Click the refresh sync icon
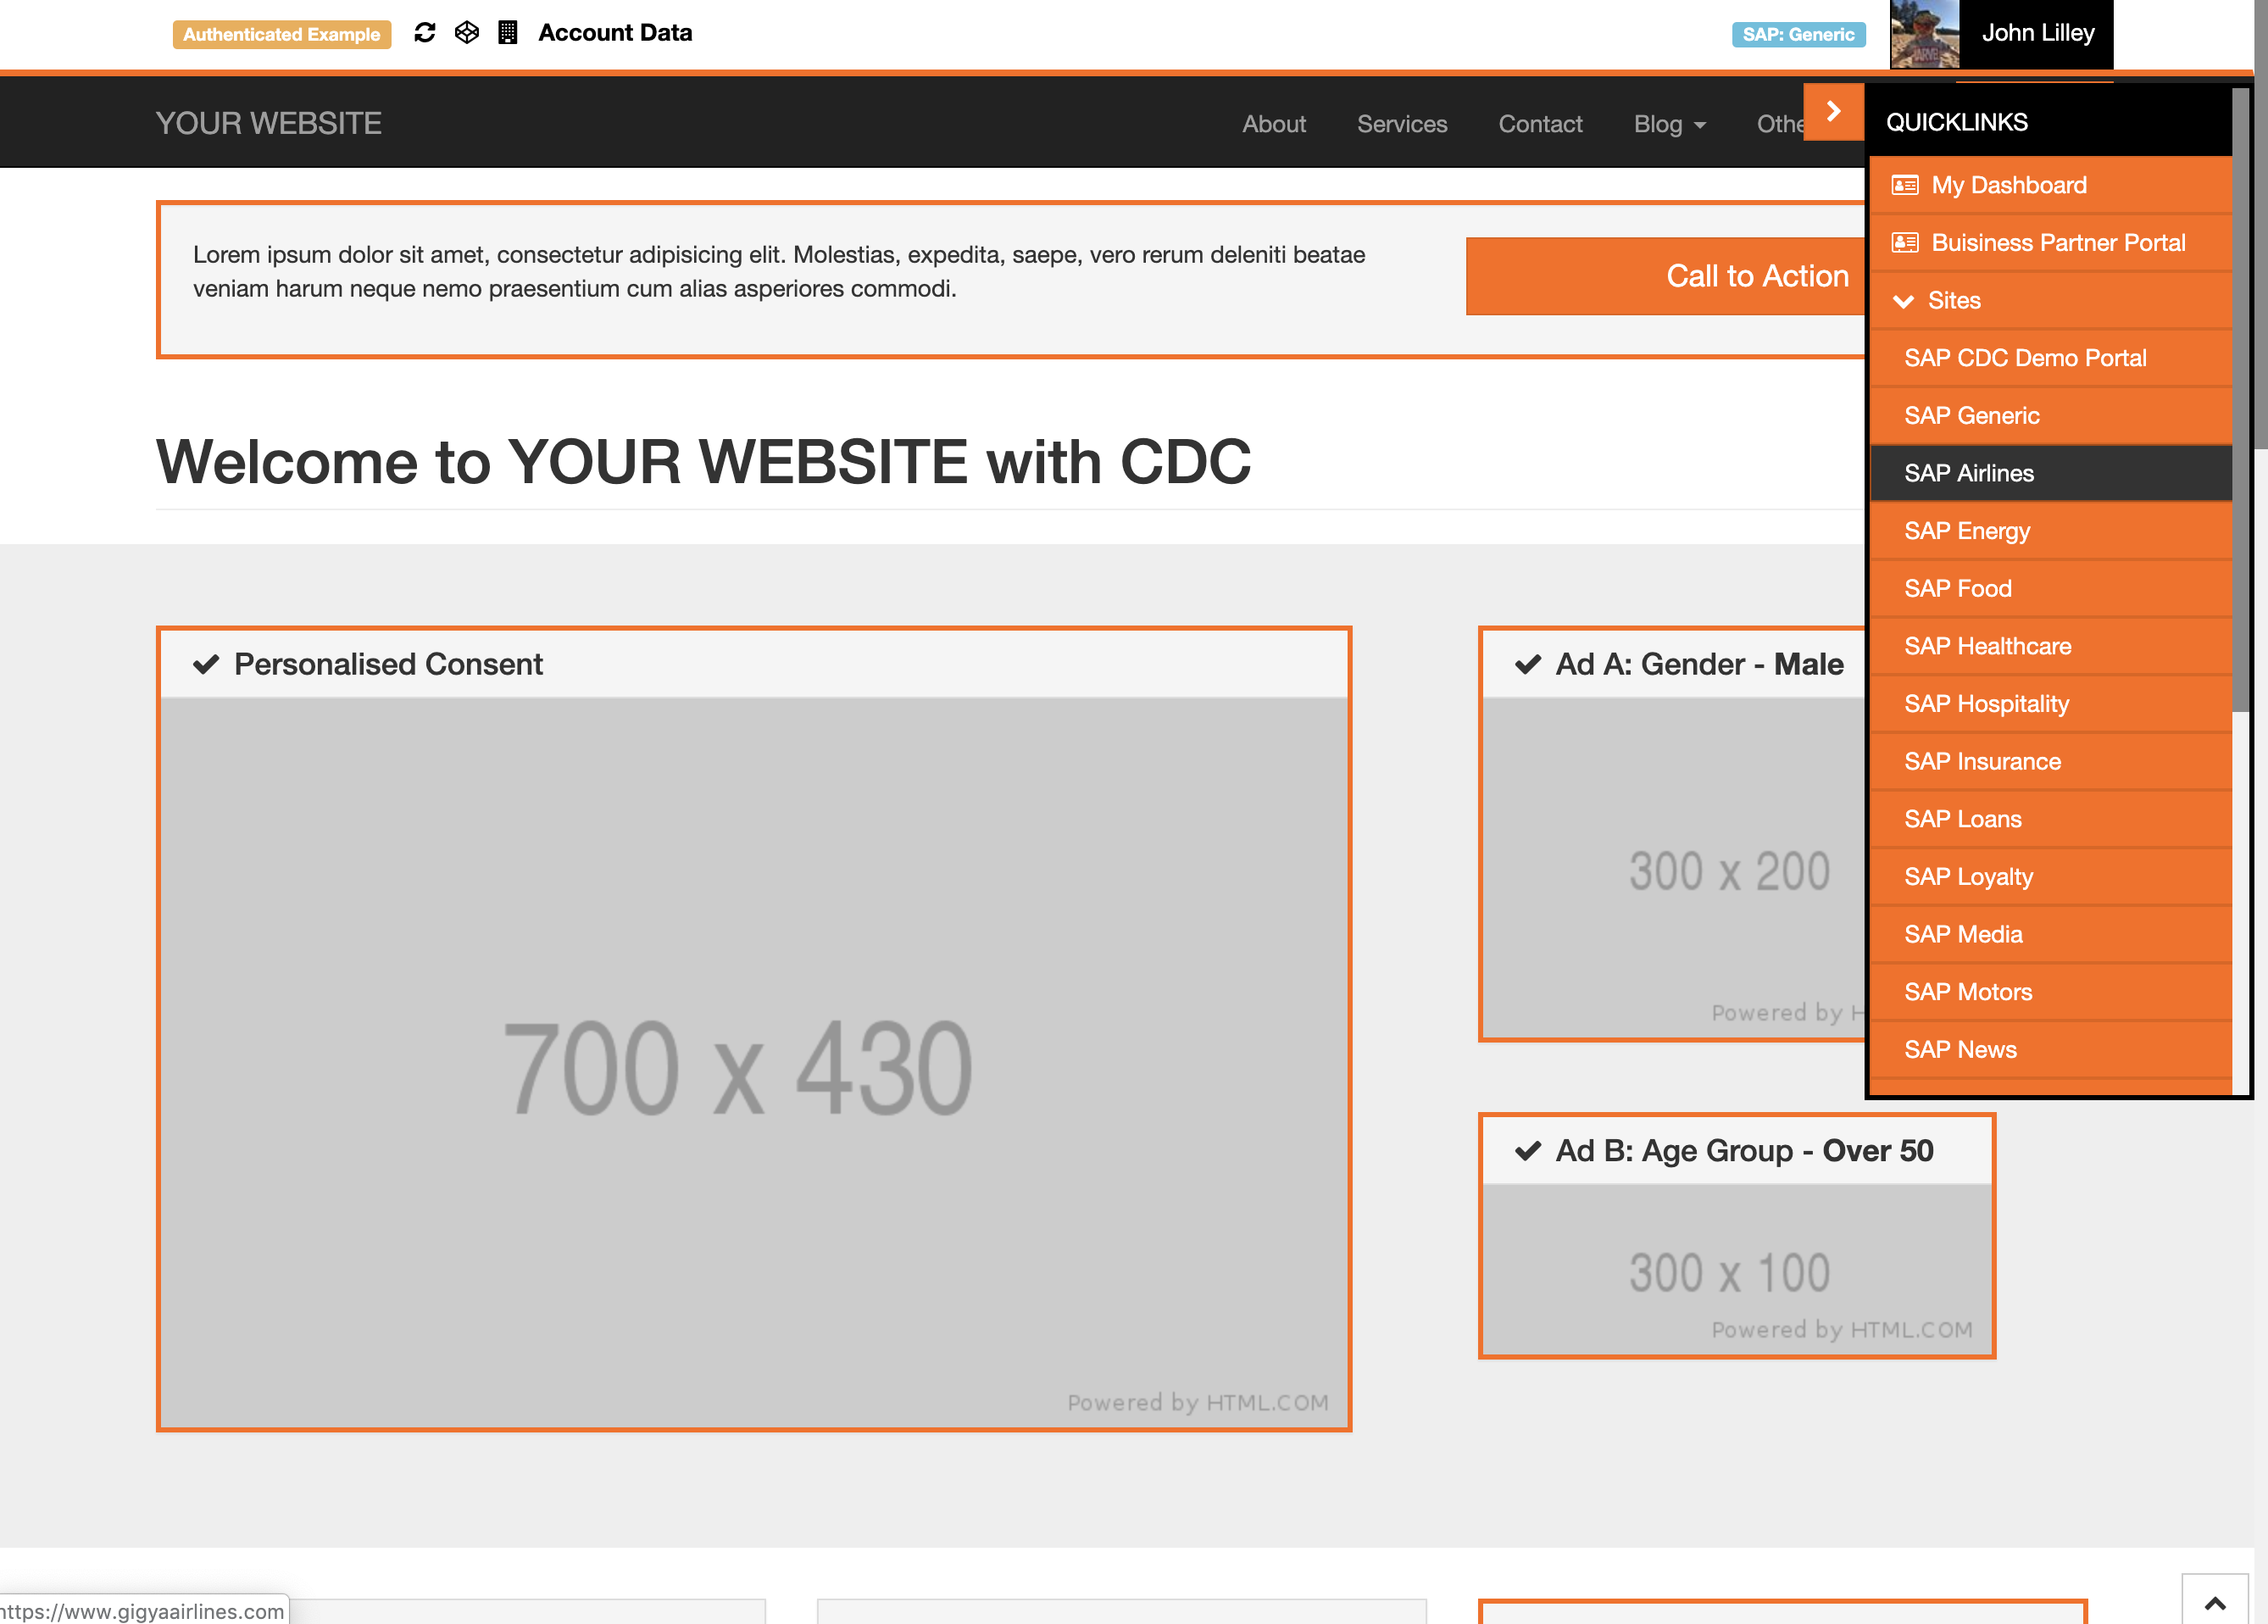Viewport: 2268px width, 1624px height. tap(425, 33)
